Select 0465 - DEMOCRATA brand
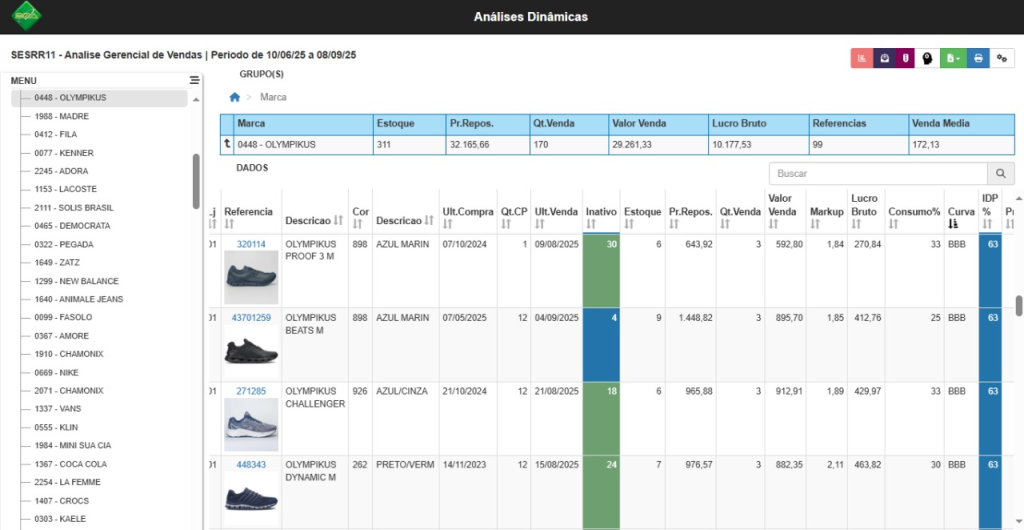1024x530 pixels. click(x=72, y=226)
